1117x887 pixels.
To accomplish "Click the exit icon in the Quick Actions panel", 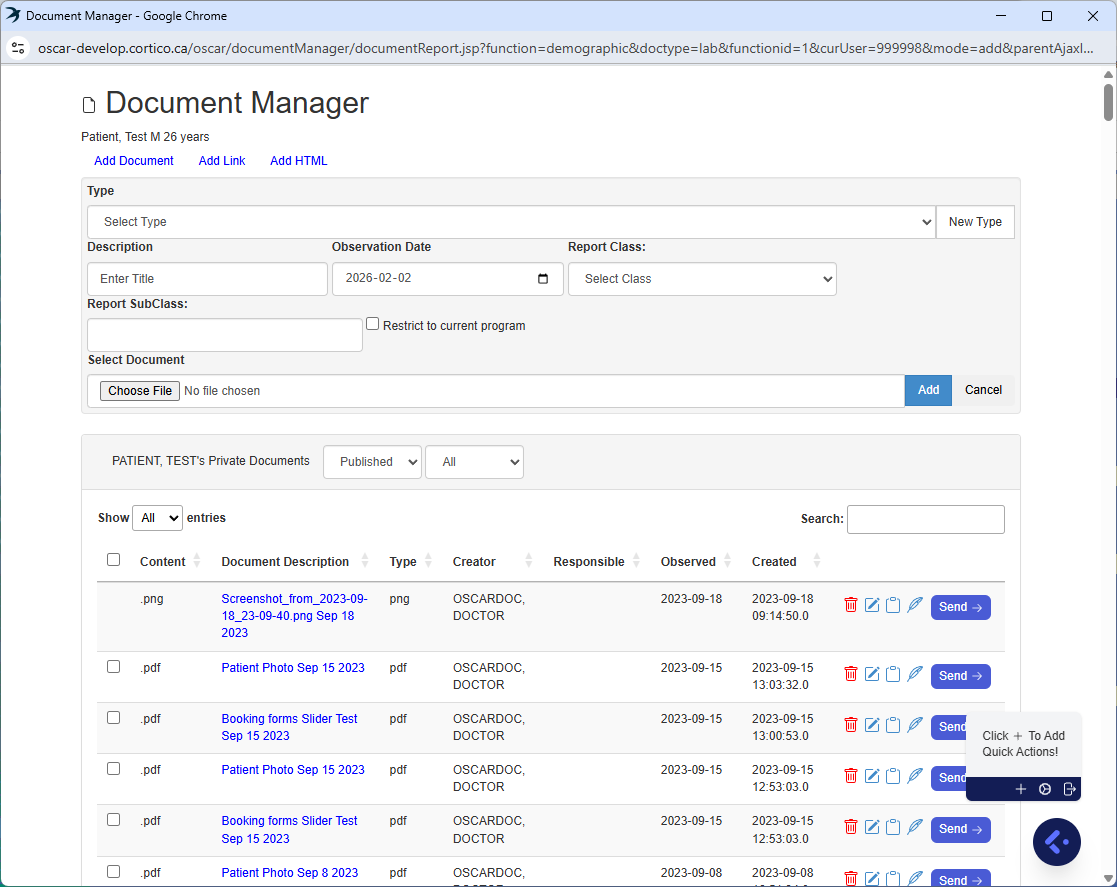I will pyautogui.click(x=1069, y=789).
